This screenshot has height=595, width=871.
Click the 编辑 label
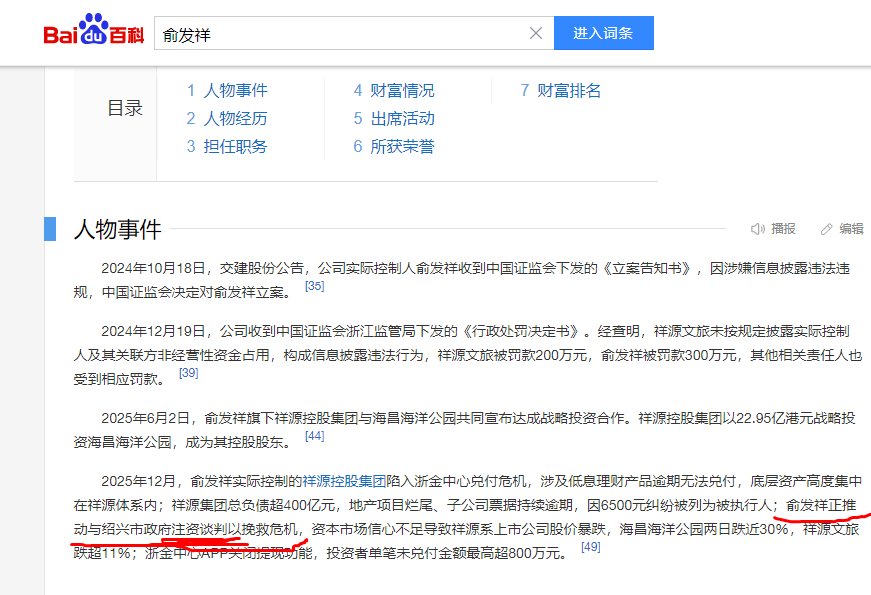[x=851, y=229]
